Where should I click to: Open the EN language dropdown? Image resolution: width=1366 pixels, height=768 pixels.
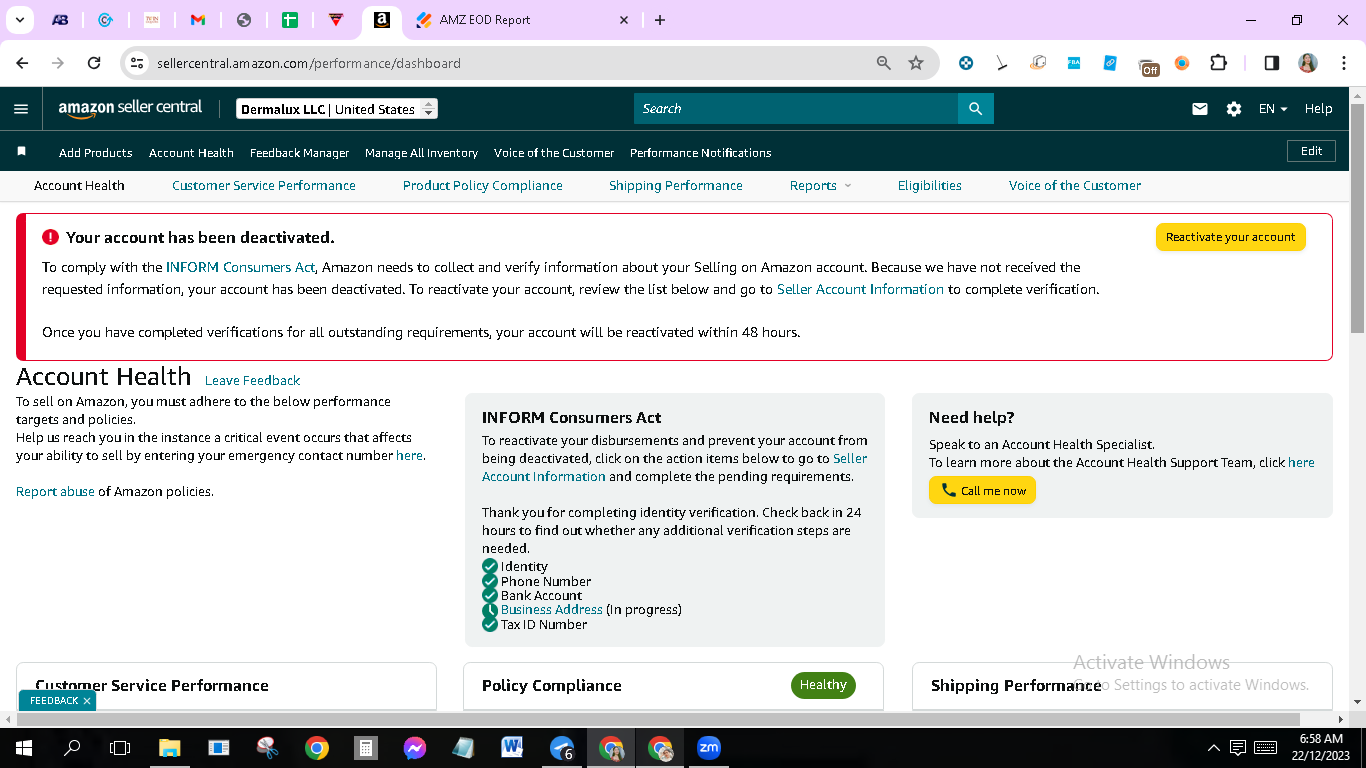coord(1273,109)
